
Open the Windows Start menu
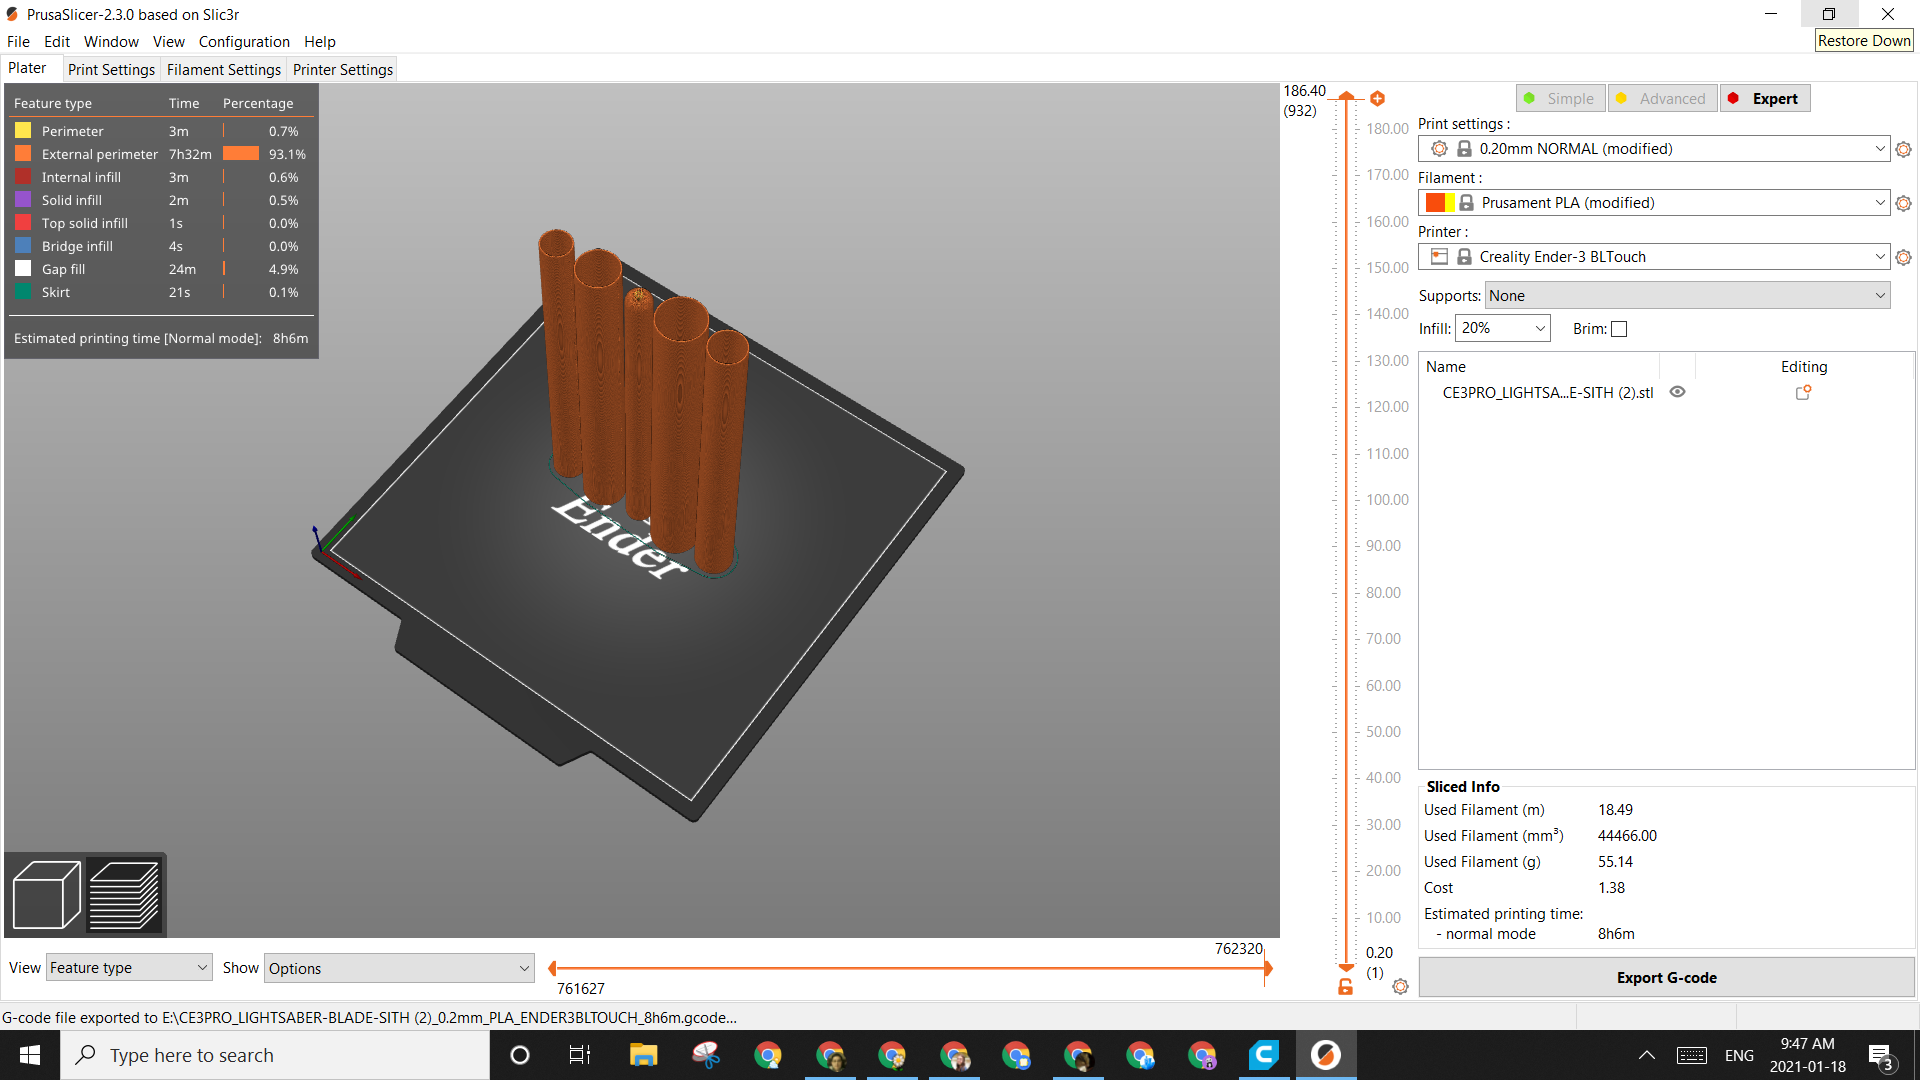tap(30, 1055)
